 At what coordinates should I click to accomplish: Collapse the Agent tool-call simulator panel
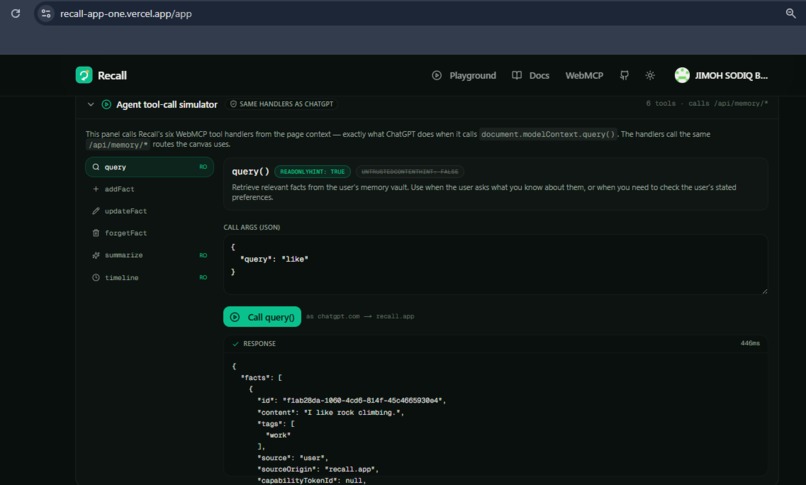(90, 104)
